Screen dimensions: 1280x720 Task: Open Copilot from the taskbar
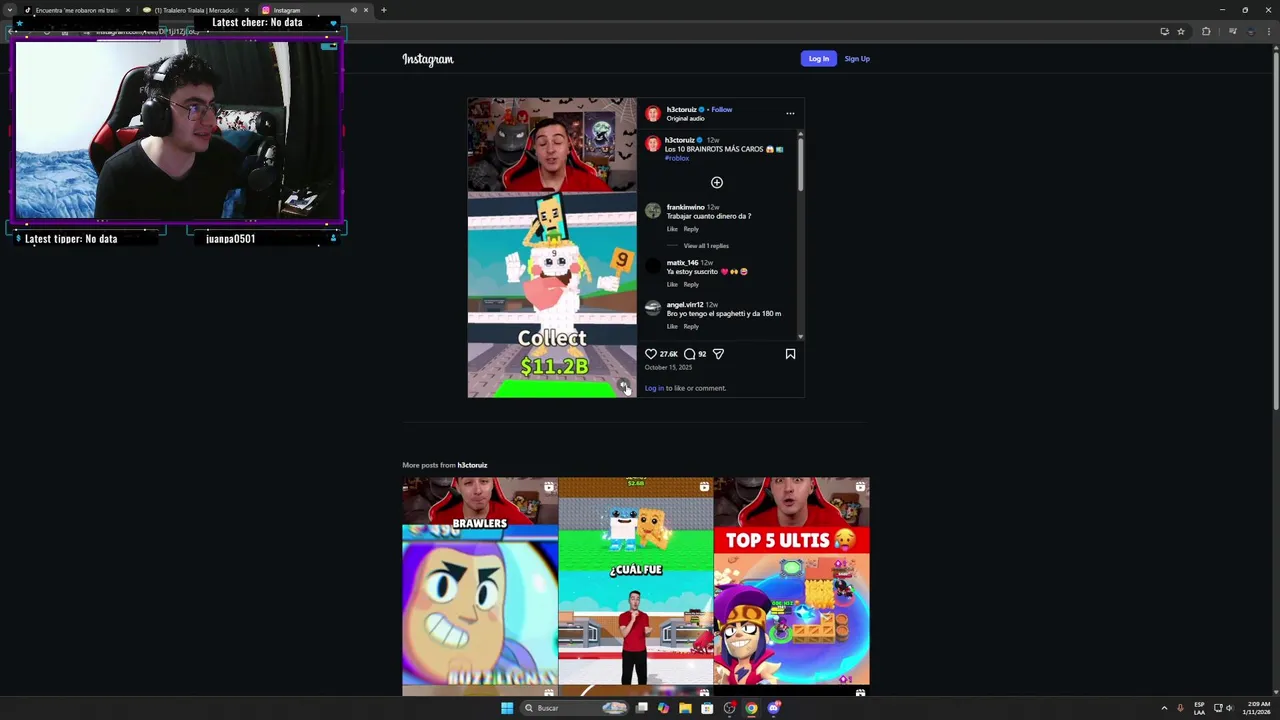point(663,708)
